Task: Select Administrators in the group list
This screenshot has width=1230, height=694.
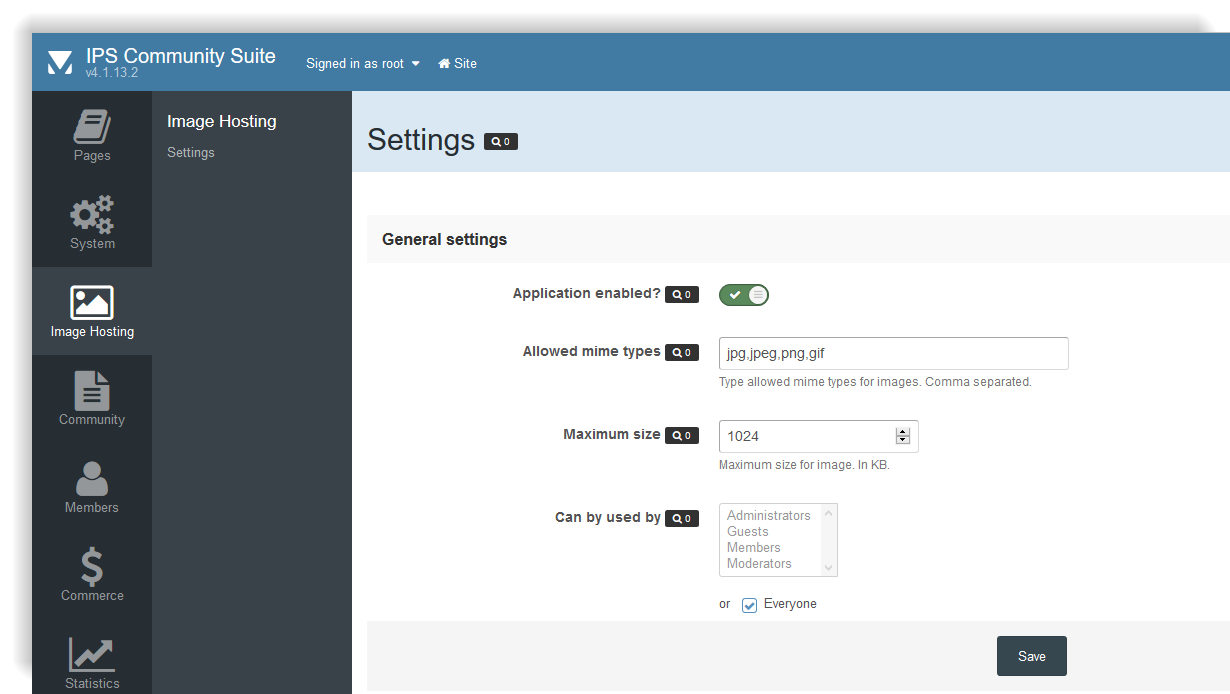Action: [768, 516]
